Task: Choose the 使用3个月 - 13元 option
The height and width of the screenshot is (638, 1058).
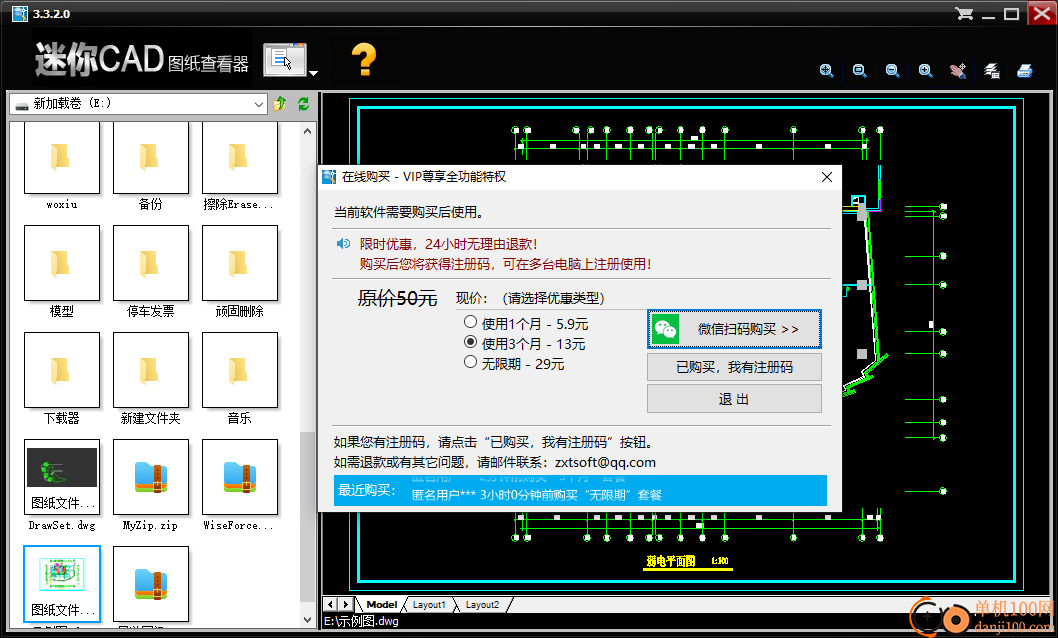Action: point(525,343)
